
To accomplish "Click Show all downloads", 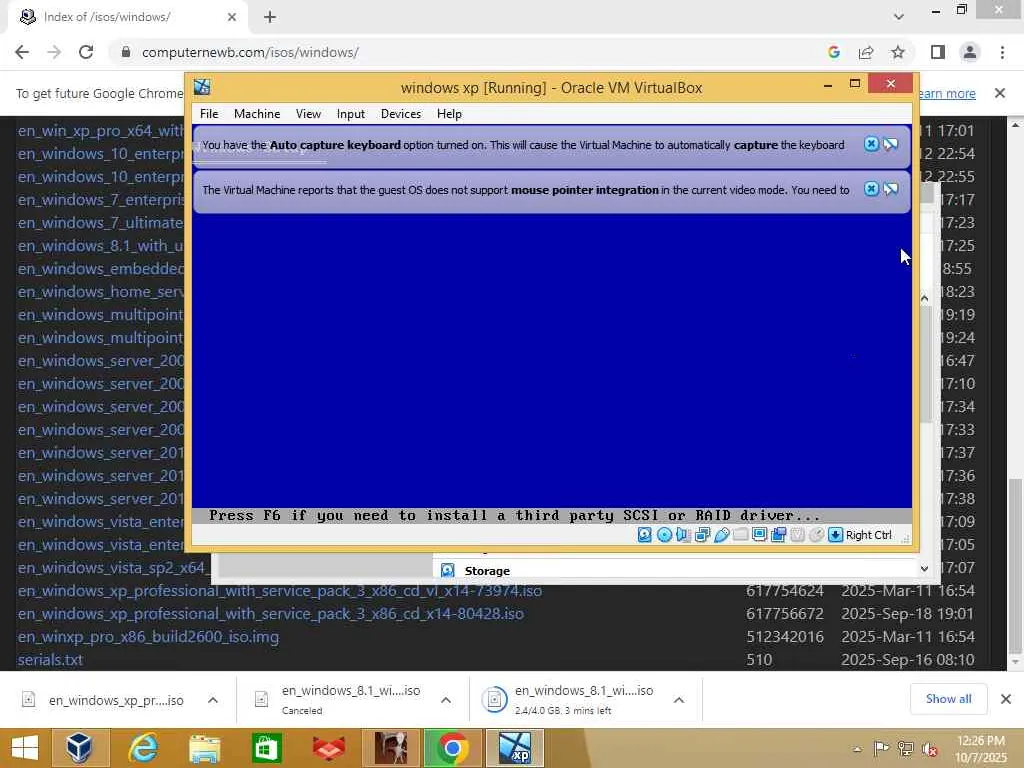I will [948, 699].
